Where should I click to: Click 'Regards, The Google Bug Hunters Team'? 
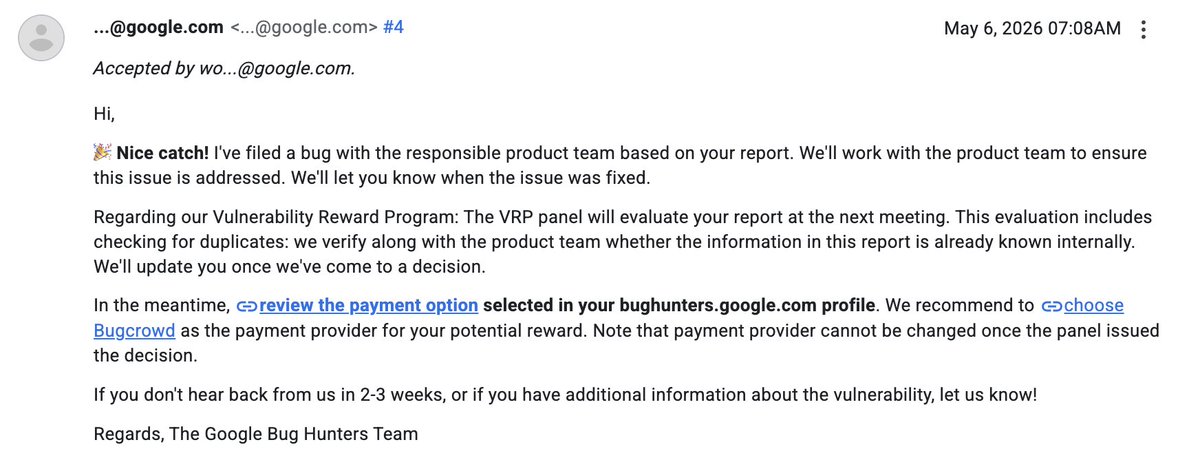click(256, 434)
